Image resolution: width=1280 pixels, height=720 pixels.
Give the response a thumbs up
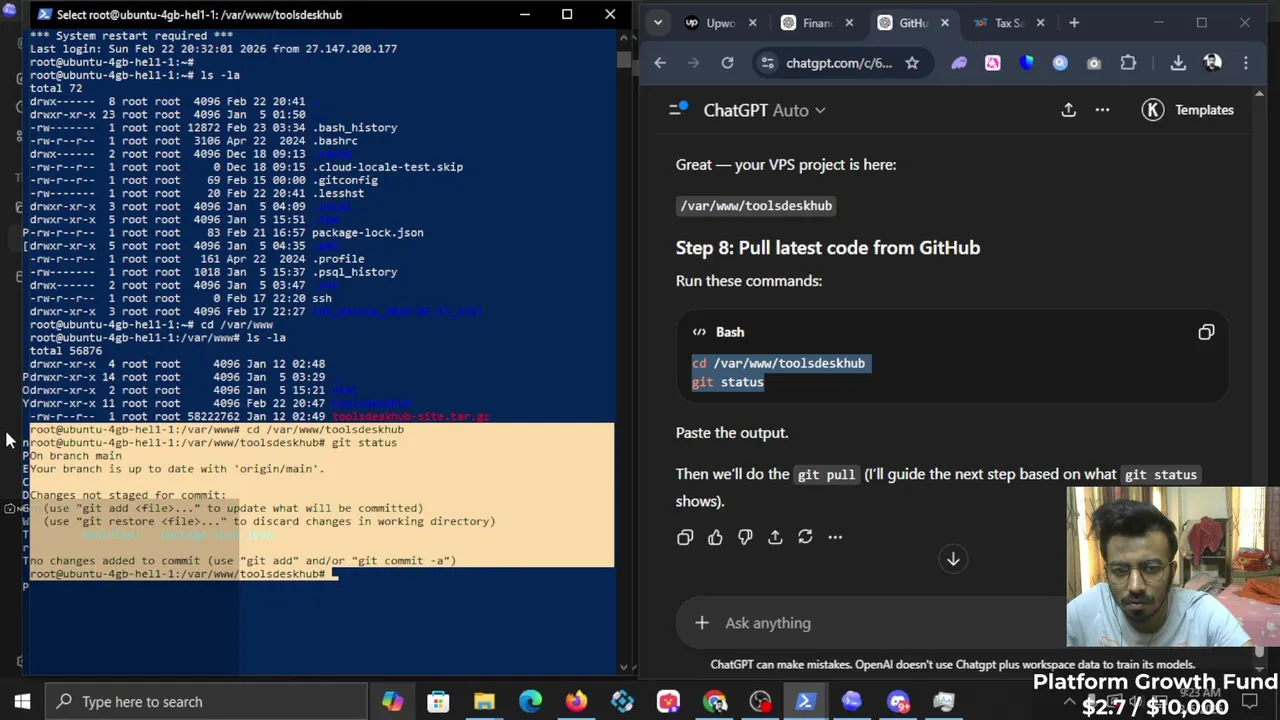[715, 537]
